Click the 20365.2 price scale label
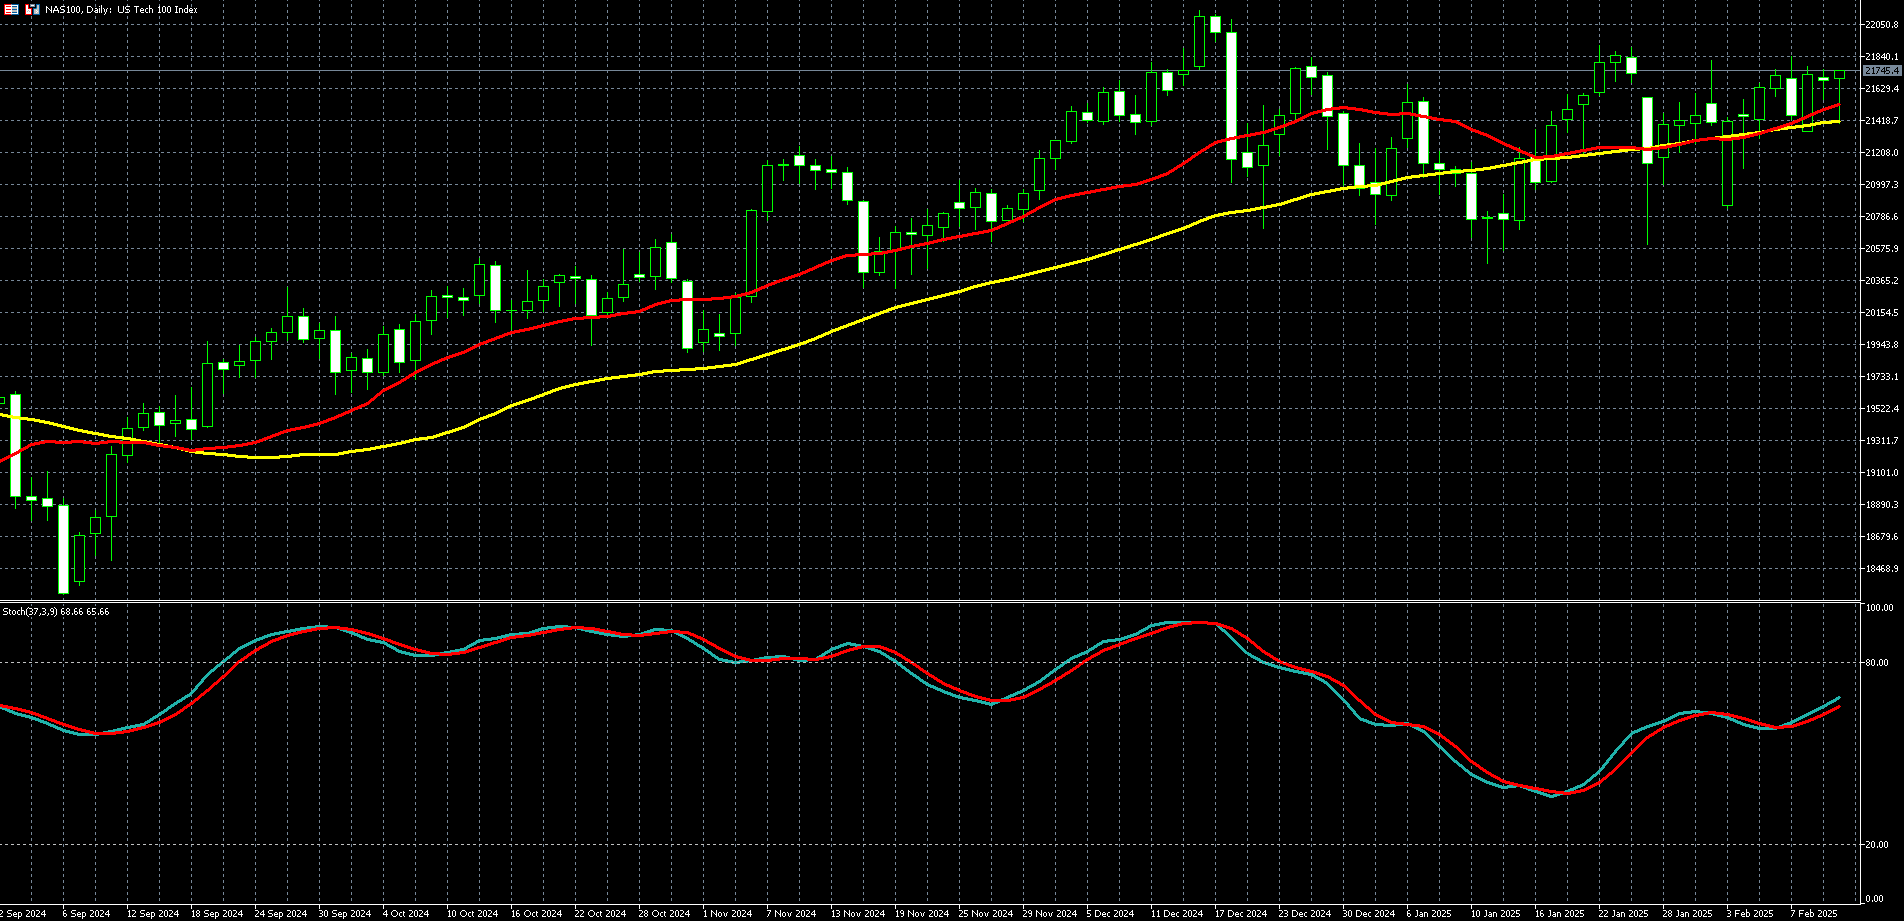 1882,281
